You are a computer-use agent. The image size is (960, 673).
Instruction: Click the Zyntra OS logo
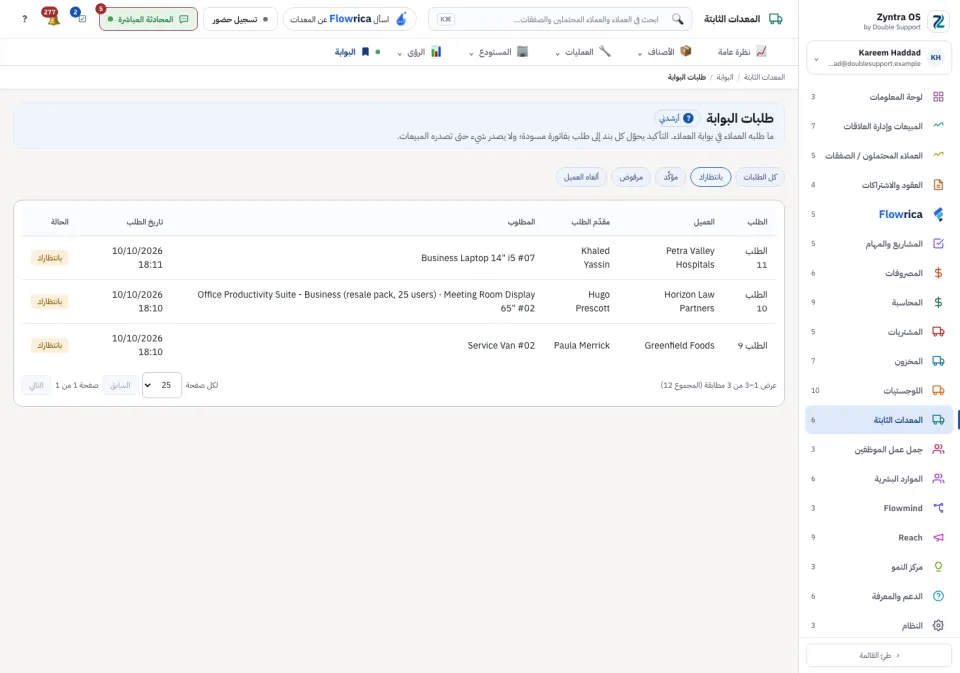click(x=938, y=21)
